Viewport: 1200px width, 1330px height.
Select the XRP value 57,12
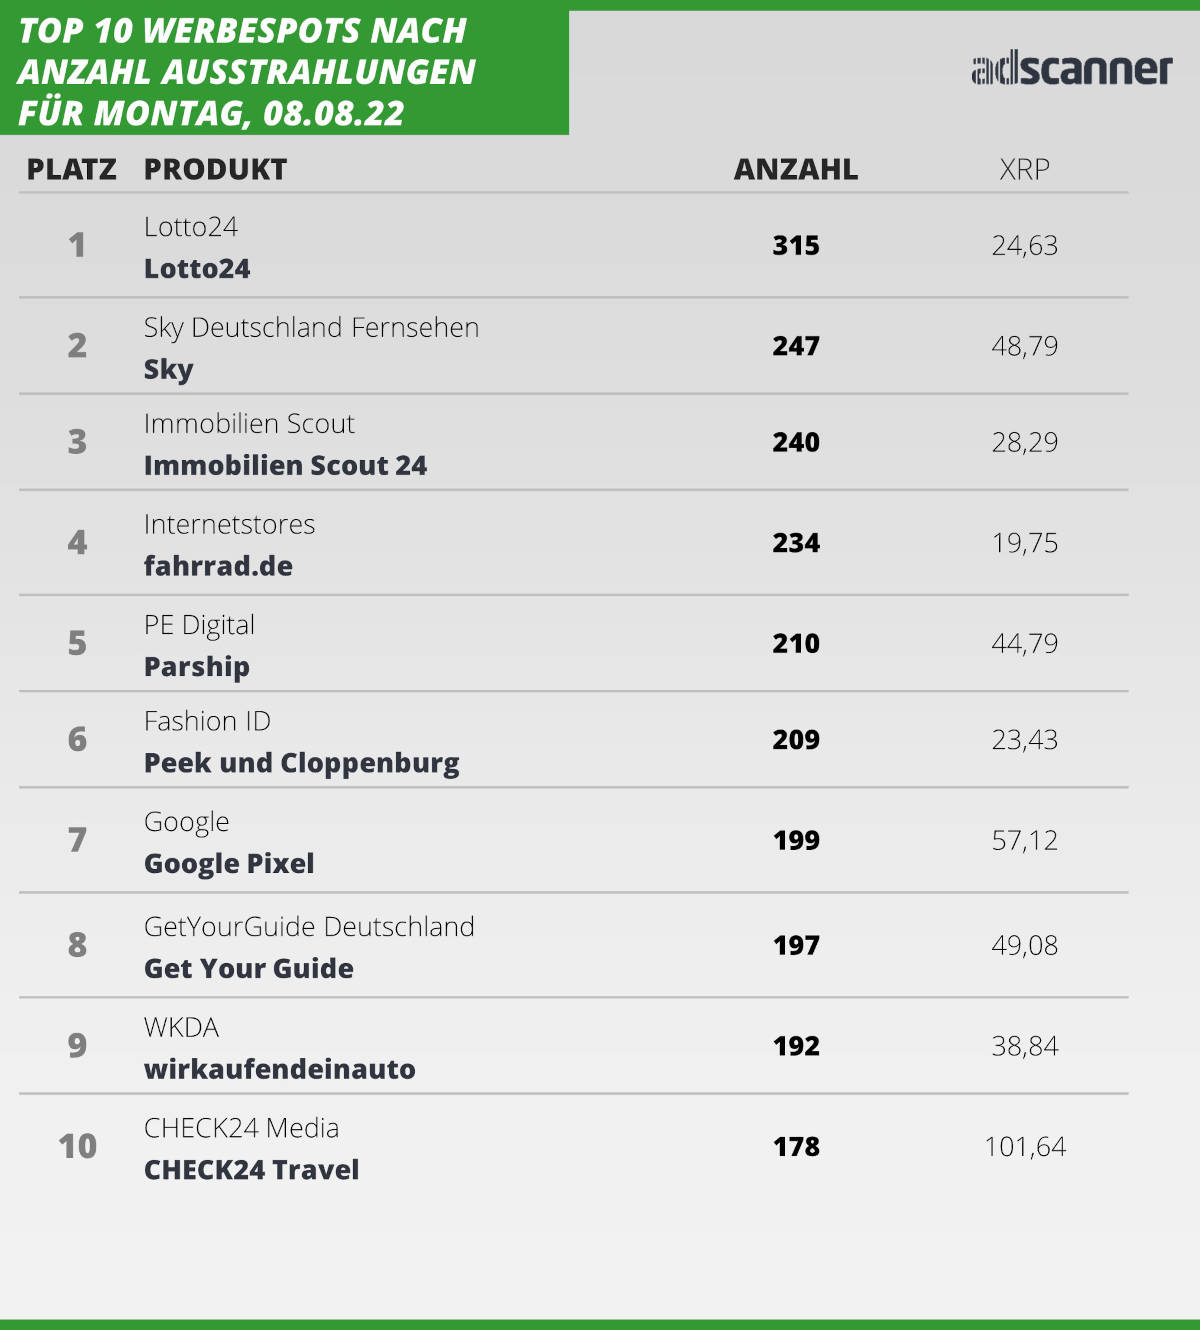(1025, 841)
